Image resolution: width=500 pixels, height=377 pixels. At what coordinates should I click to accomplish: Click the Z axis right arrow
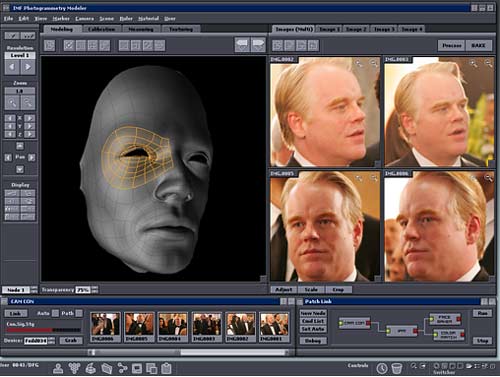(30, 134)
